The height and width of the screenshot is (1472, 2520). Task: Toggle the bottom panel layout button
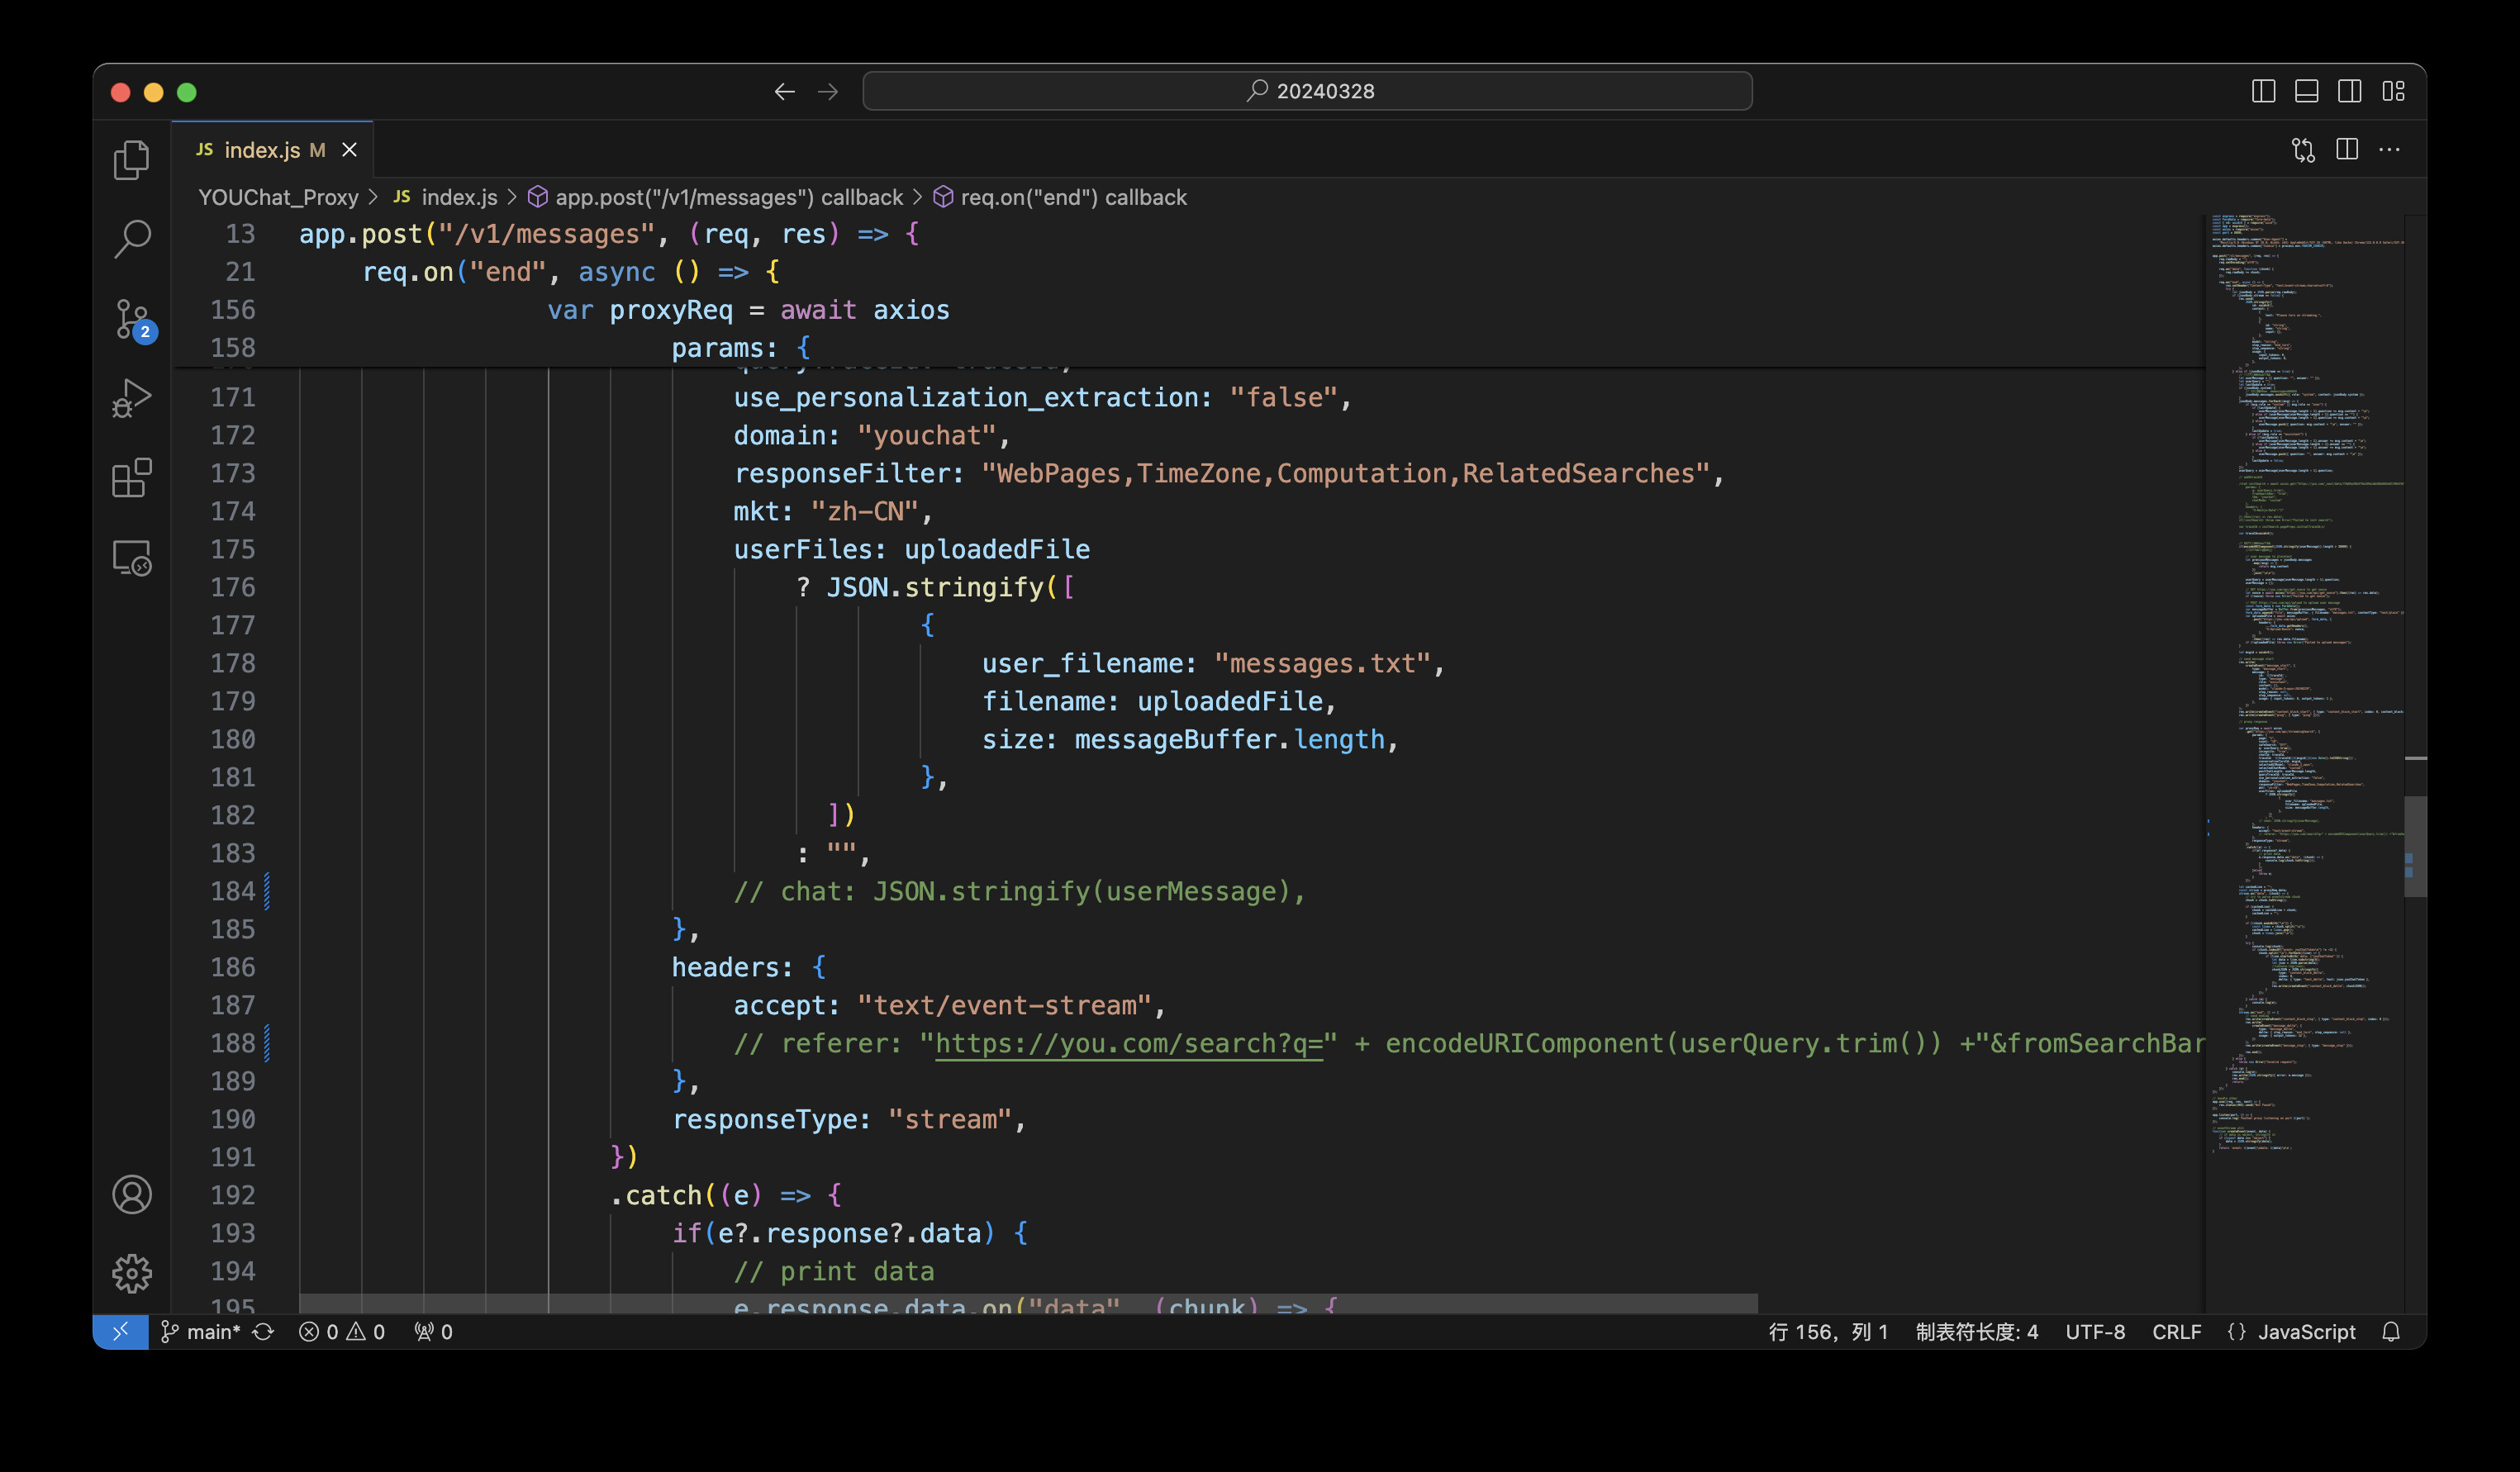[x=2306, y=91]
